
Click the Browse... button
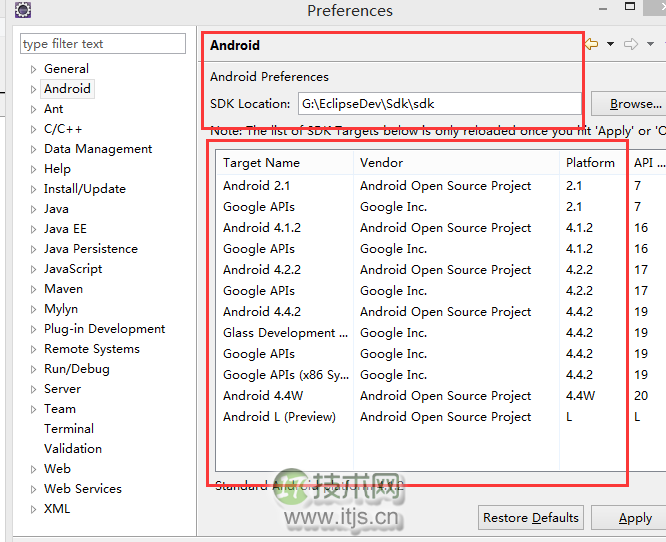coord(629,104)
